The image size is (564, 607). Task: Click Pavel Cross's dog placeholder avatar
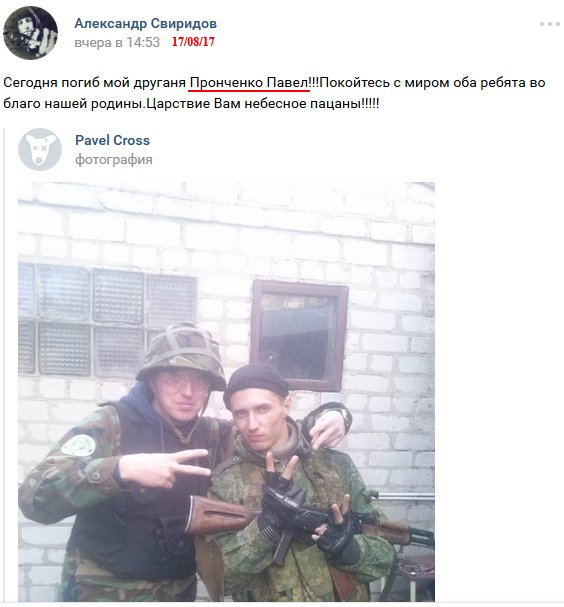click(x=40, y=149)
